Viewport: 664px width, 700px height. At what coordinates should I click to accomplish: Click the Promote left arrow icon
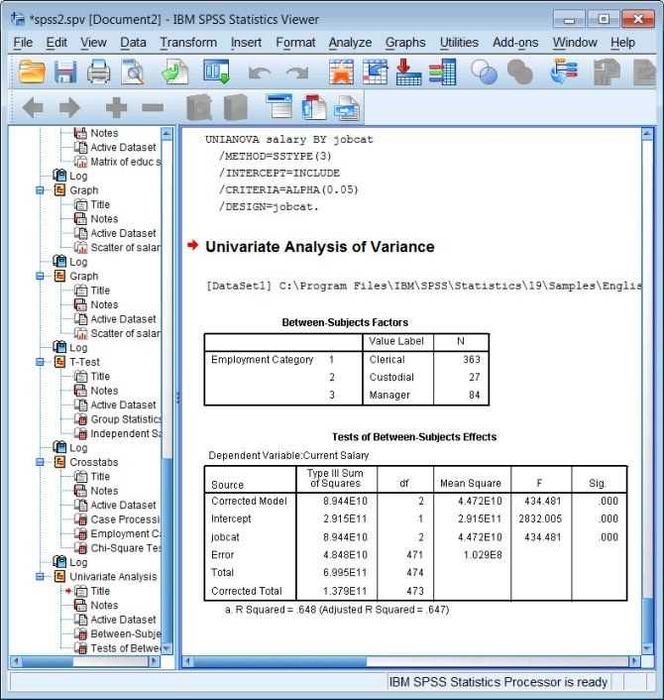coord(33,108)
